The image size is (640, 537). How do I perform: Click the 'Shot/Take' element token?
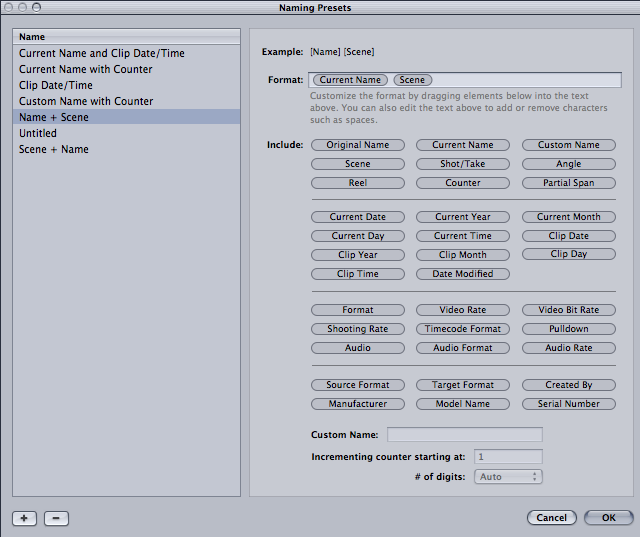463,164
